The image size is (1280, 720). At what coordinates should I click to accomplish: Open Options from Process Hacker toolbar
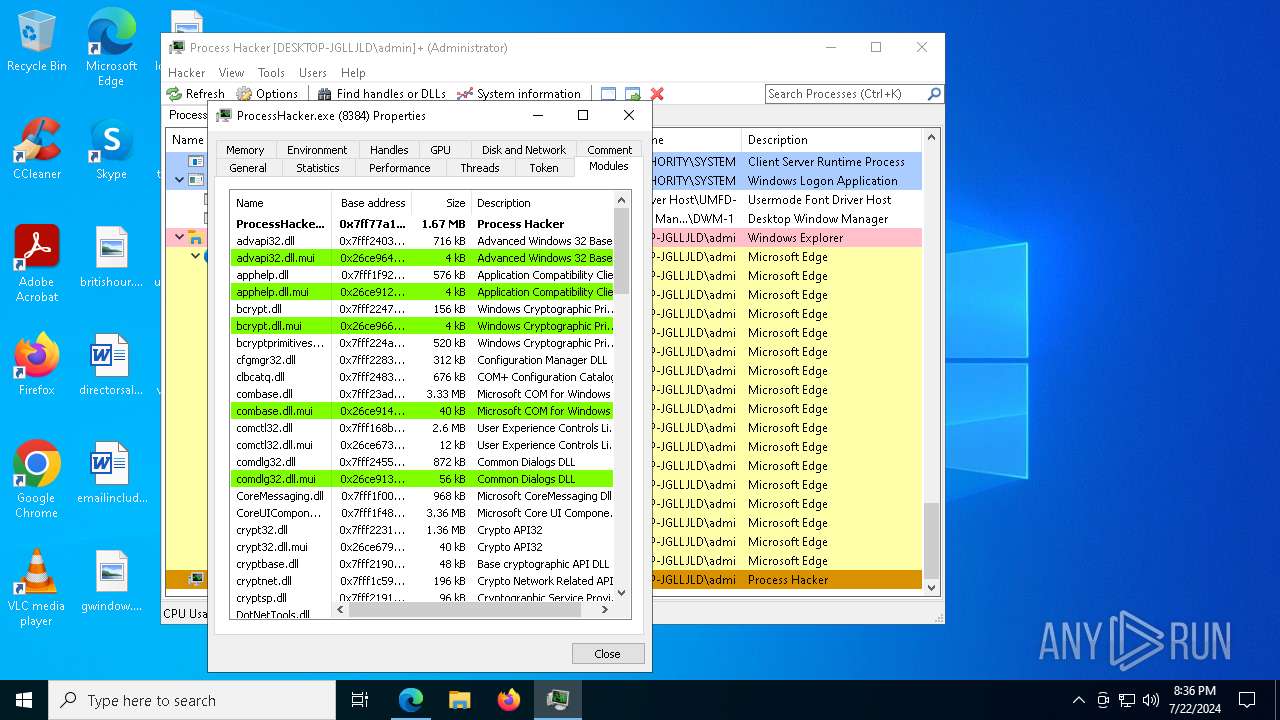267,94
